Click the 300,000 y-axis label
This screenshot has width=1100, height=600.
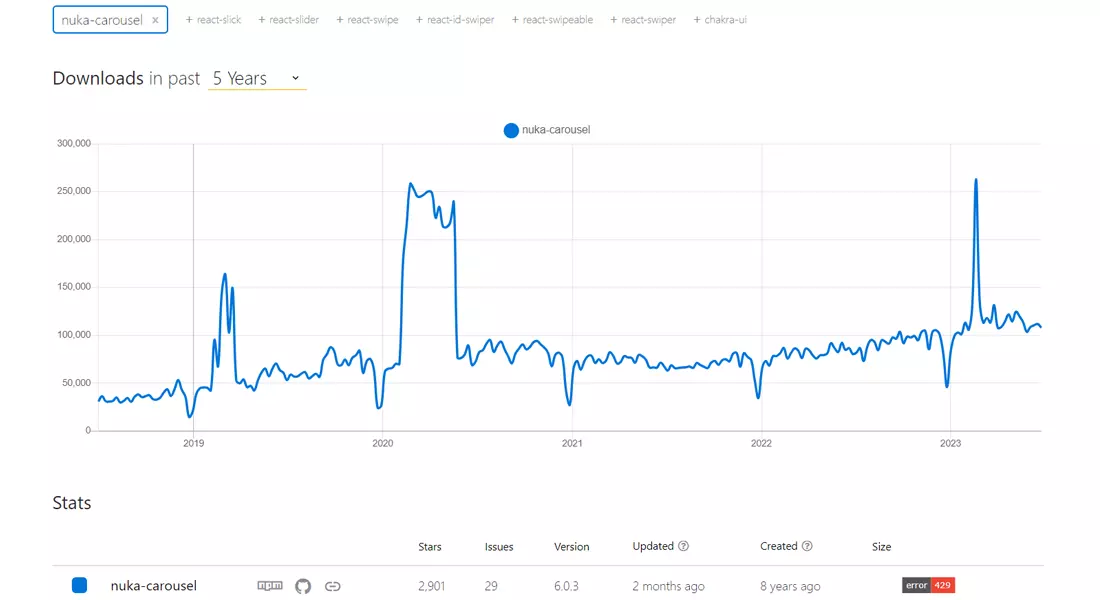click(x=74, y=143)
